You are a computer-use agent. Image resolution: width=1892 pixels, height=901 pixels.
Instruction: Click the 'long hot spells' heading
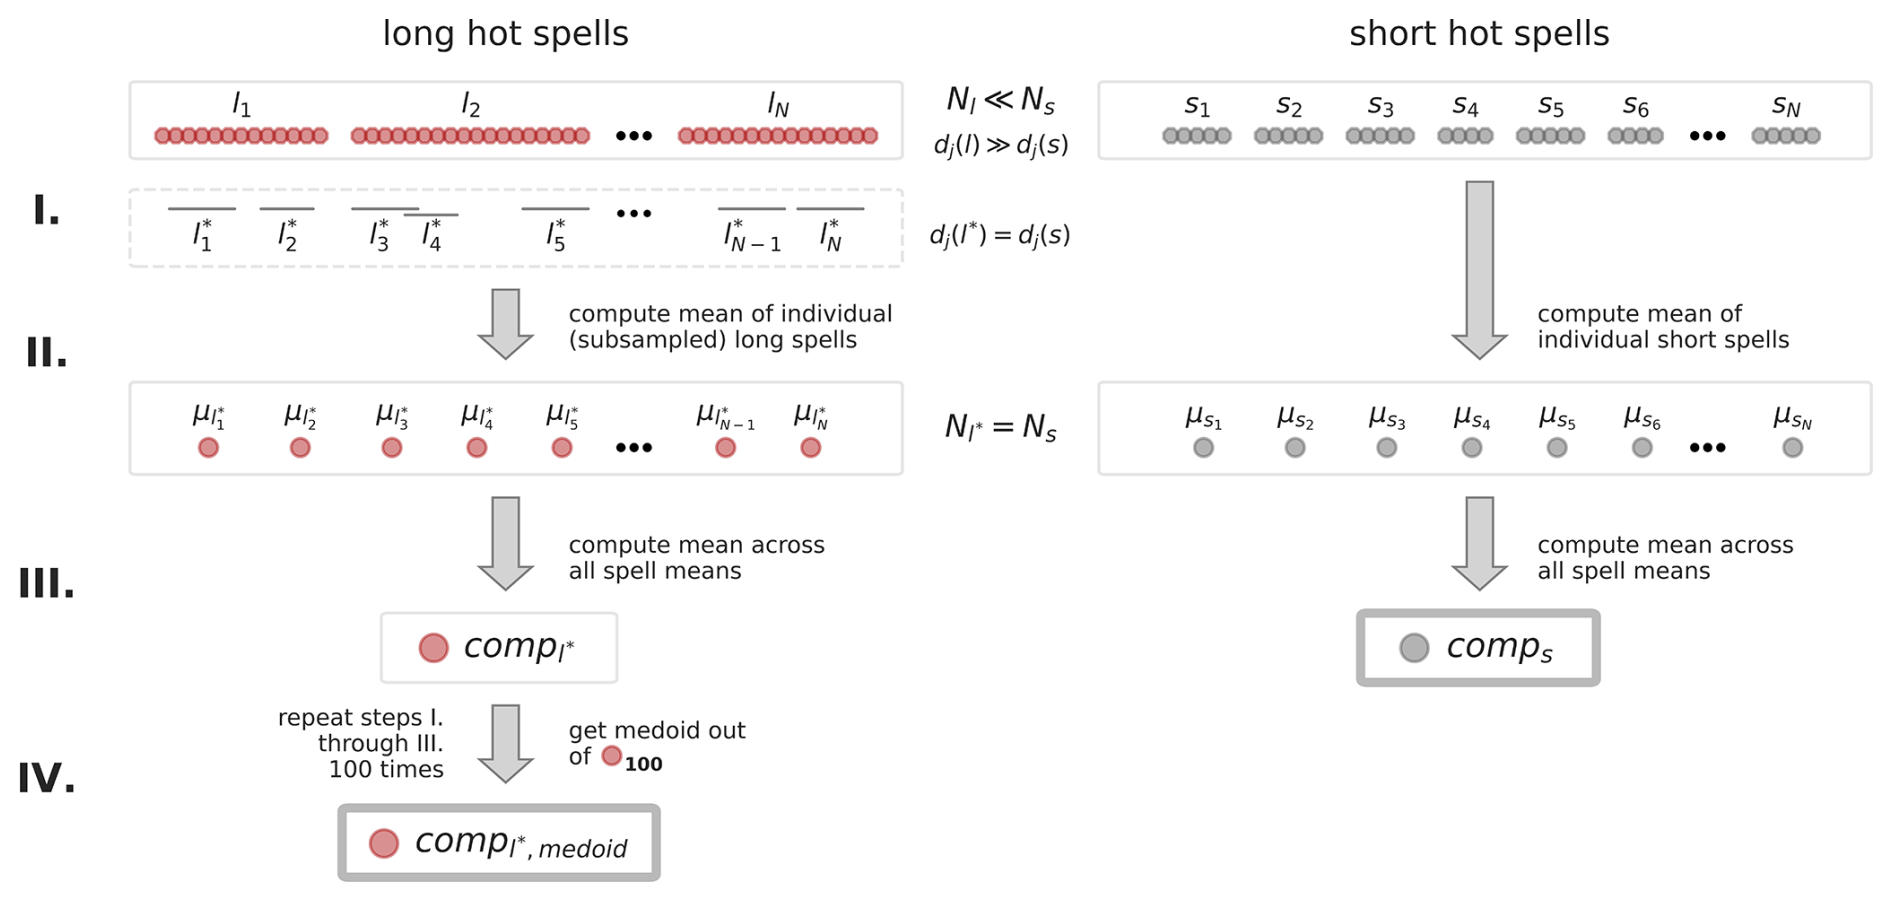tap(505, 34)
